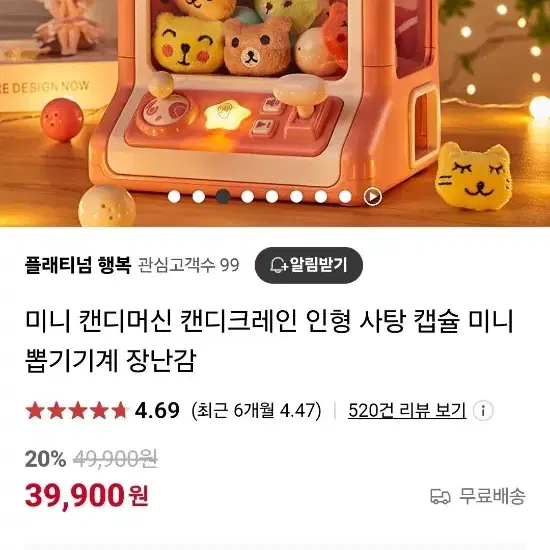Click the 39,900원 sale price

(87, 495)
